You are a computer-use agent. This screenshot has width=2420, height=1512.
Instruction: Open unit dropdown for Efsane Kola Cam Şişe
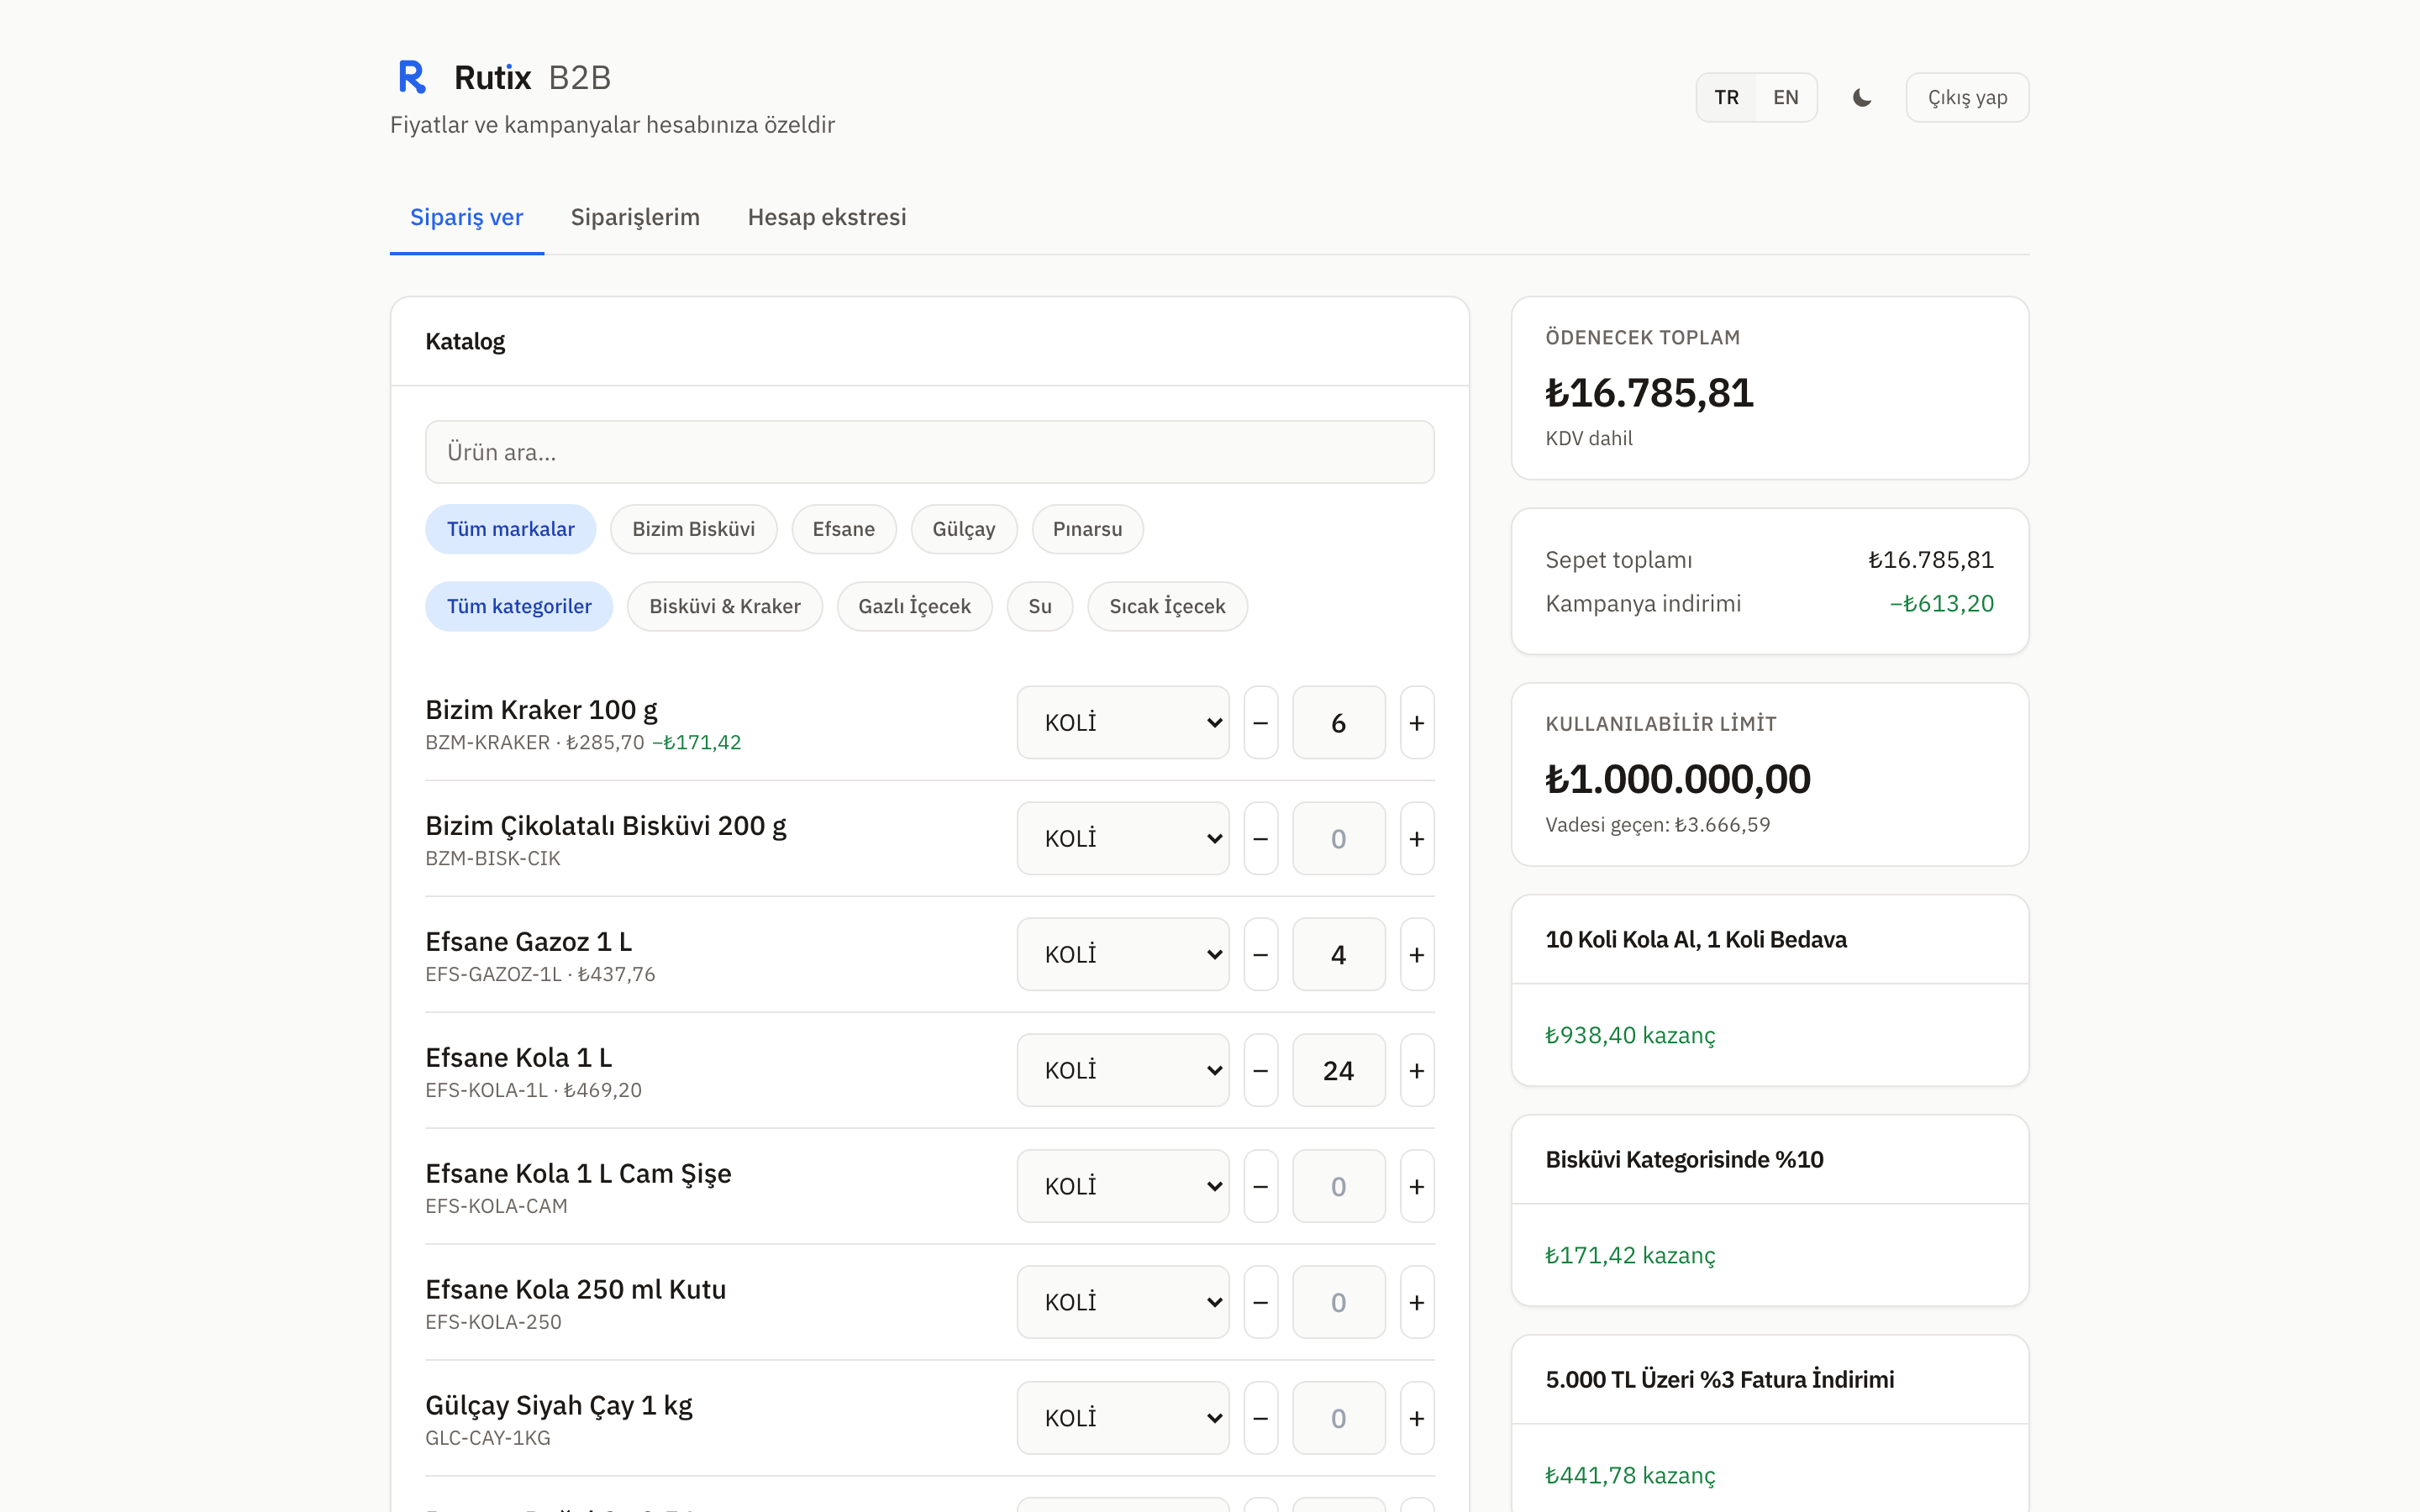[1122, 1186]
